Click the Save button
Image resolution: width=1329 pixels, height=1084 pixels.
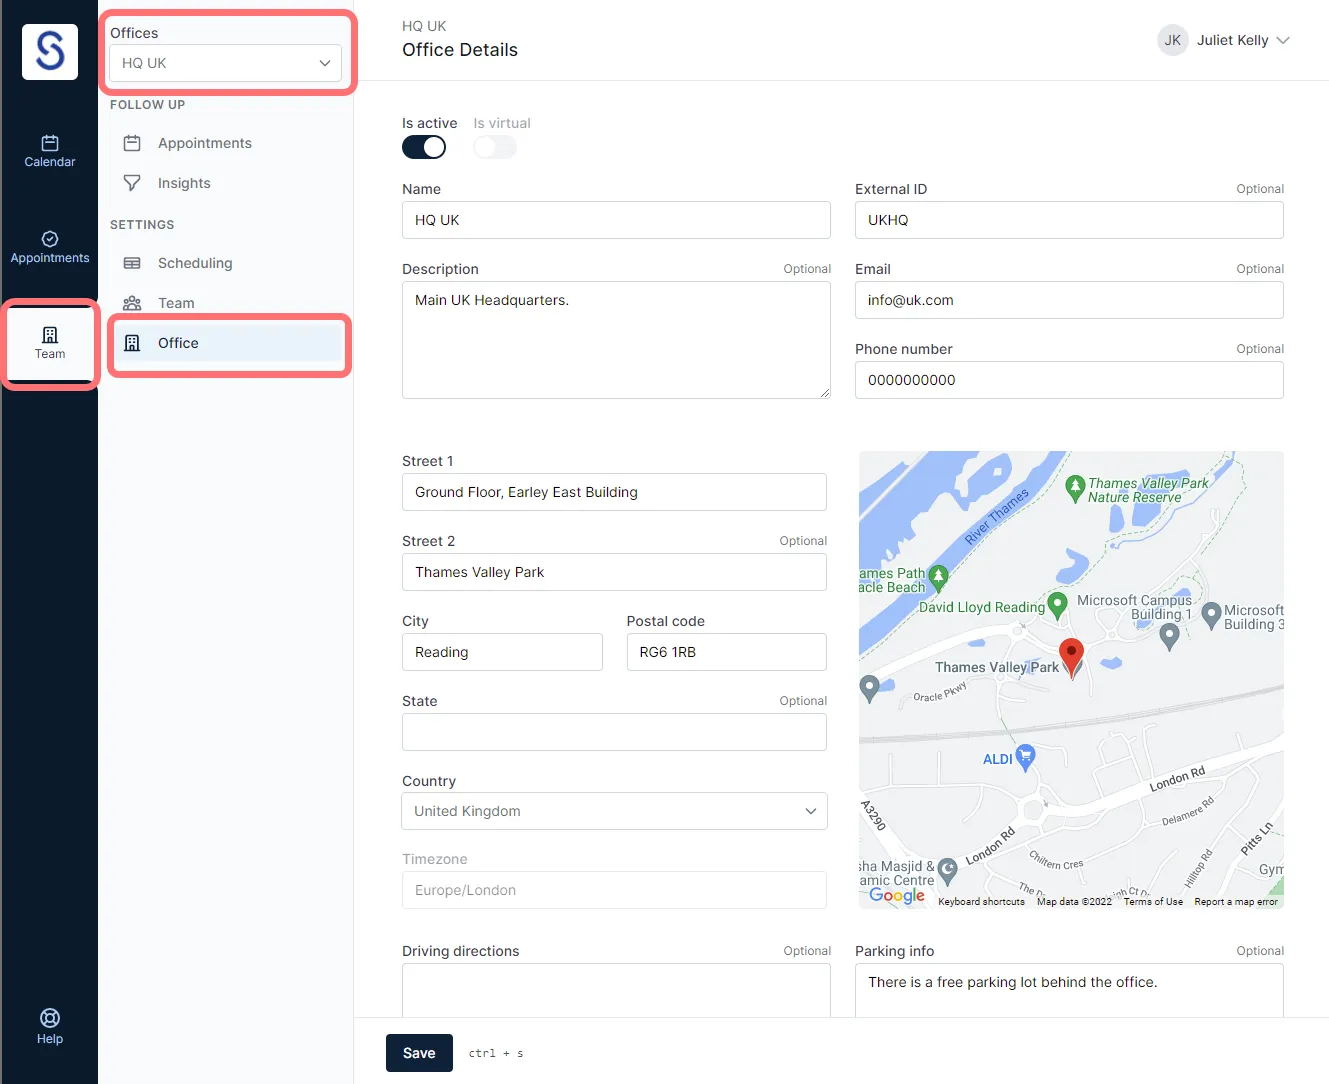(x=419, y=1053)
